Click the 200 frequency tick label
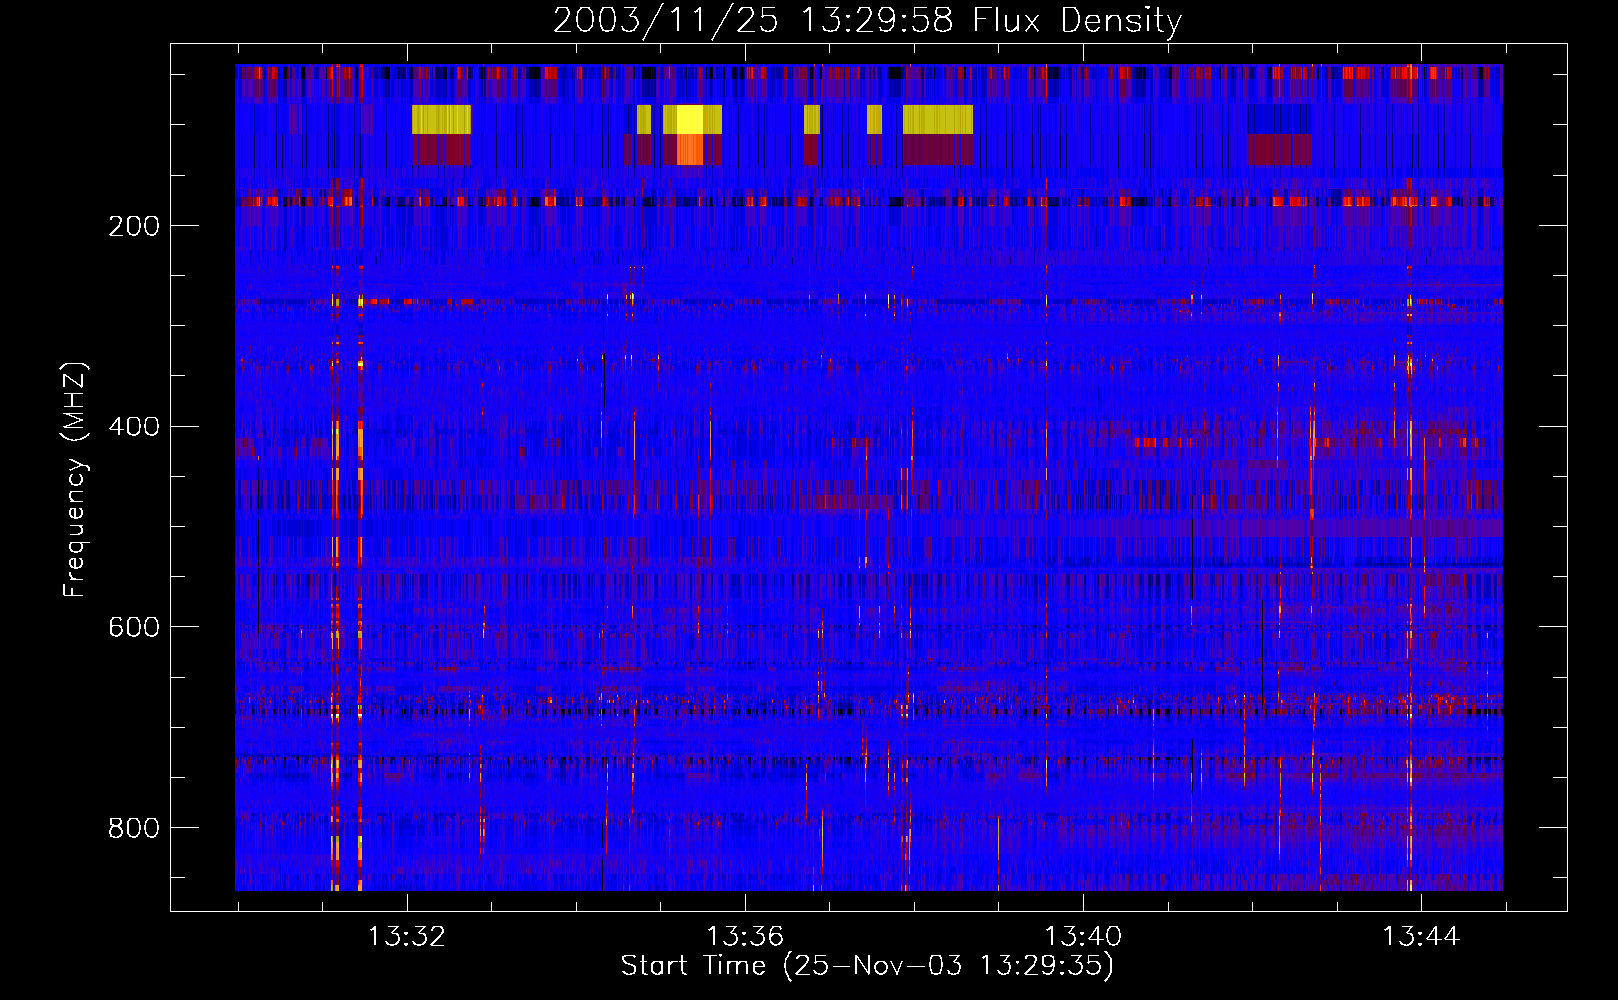1618x1000 pixels. [x=134, y=226]
